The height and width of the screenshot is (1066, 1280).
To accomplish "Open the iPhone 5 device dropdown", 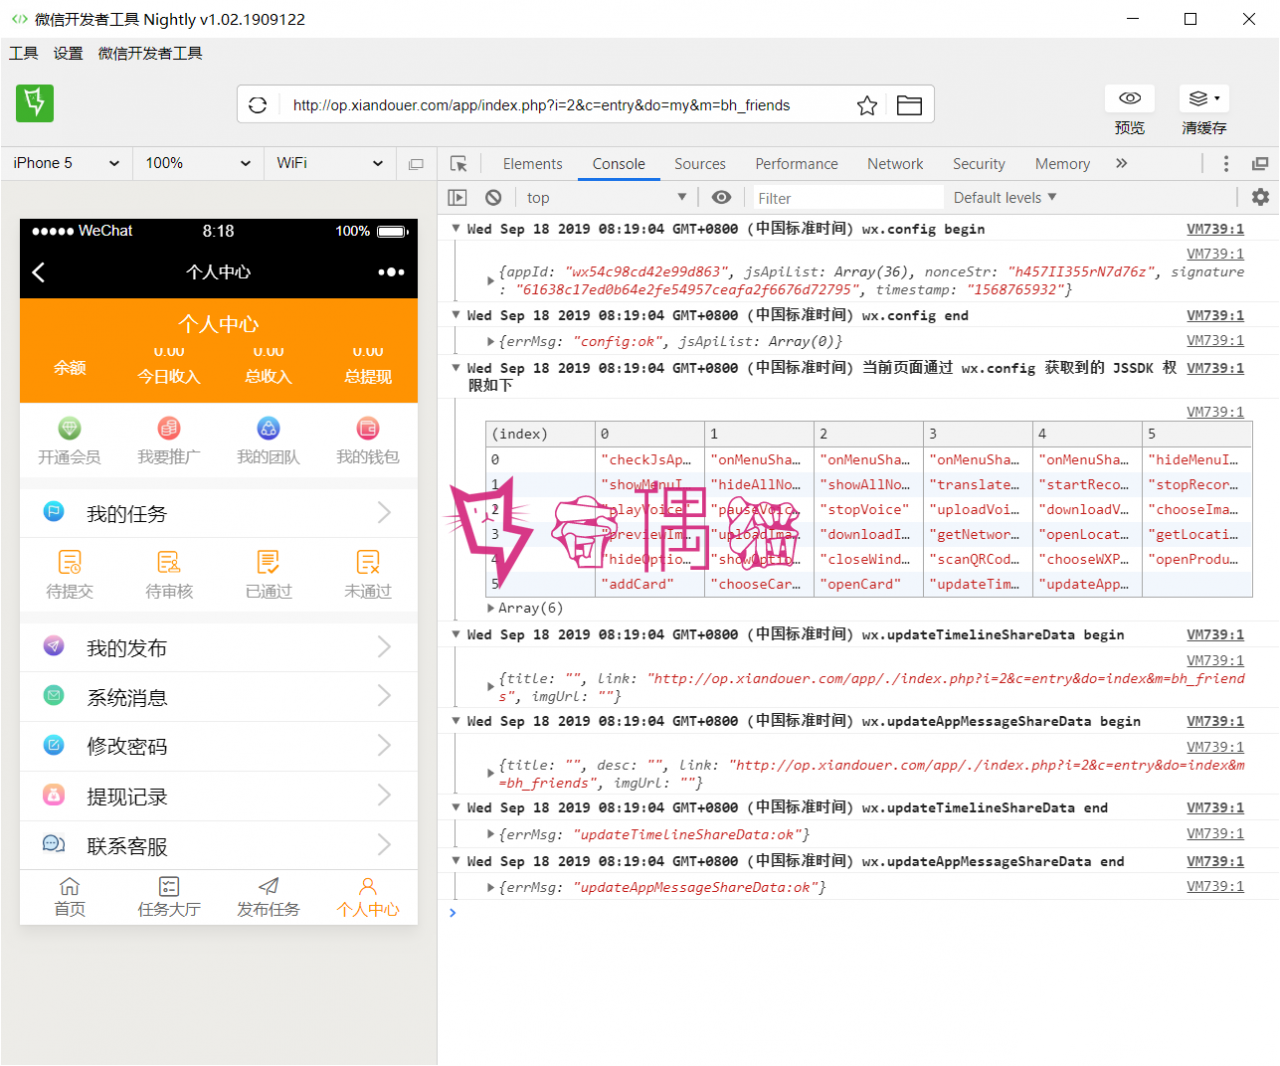I will pos(67,163).
